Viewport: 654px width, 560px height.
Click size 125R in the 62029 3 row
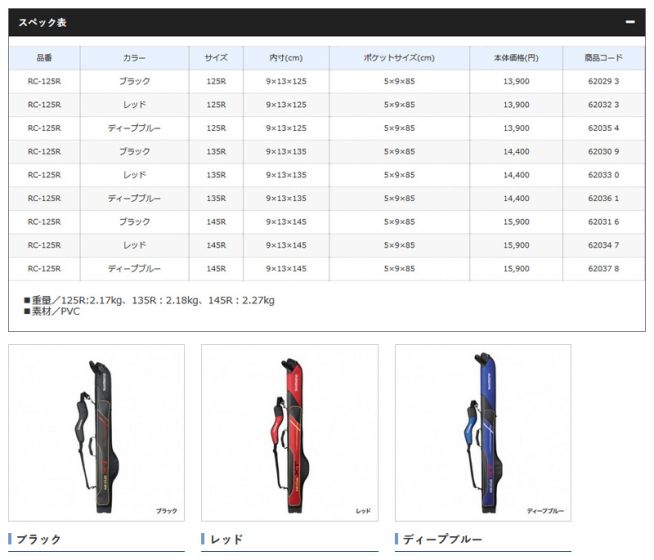[216, 81]
